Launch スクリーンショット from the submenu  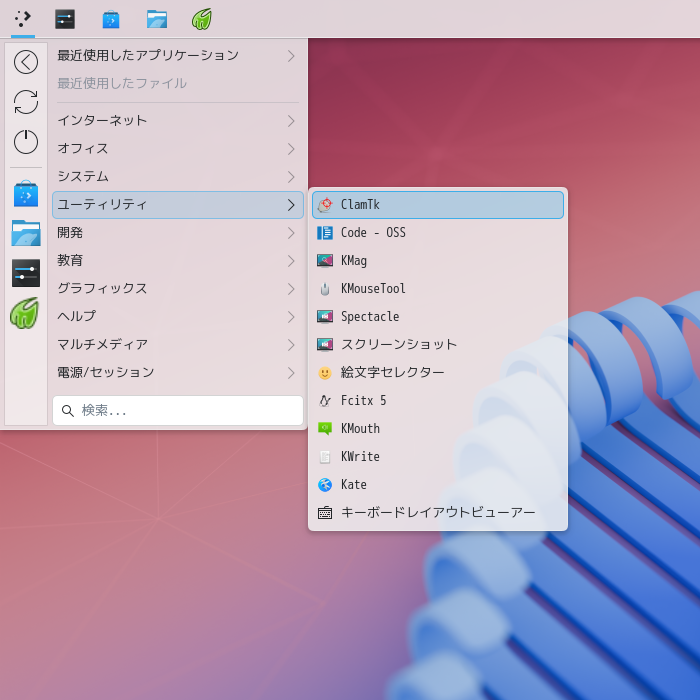[438, 345]
